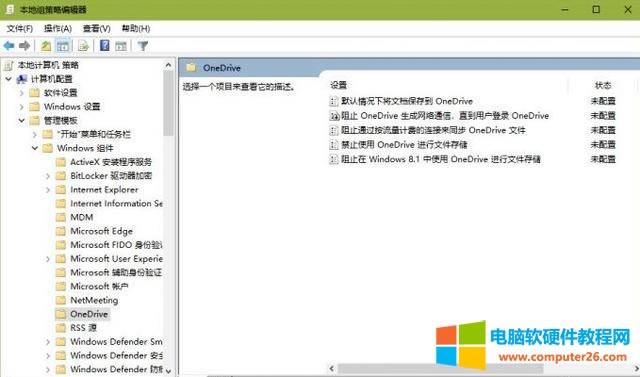Select Internet Information Services folder
640x377 pixels.
[116, 203]
